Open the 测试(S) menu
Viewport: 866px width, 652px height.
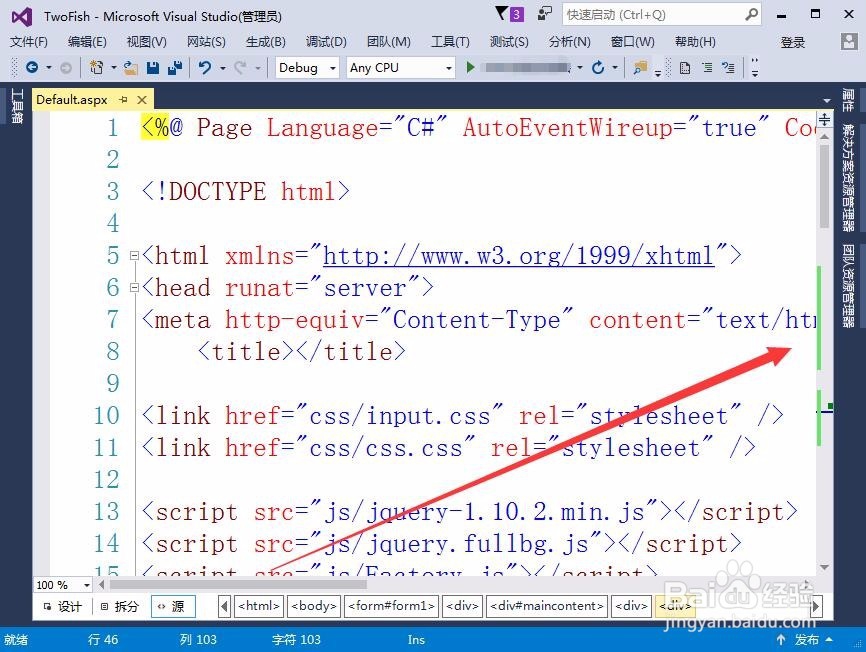[509, 42]
